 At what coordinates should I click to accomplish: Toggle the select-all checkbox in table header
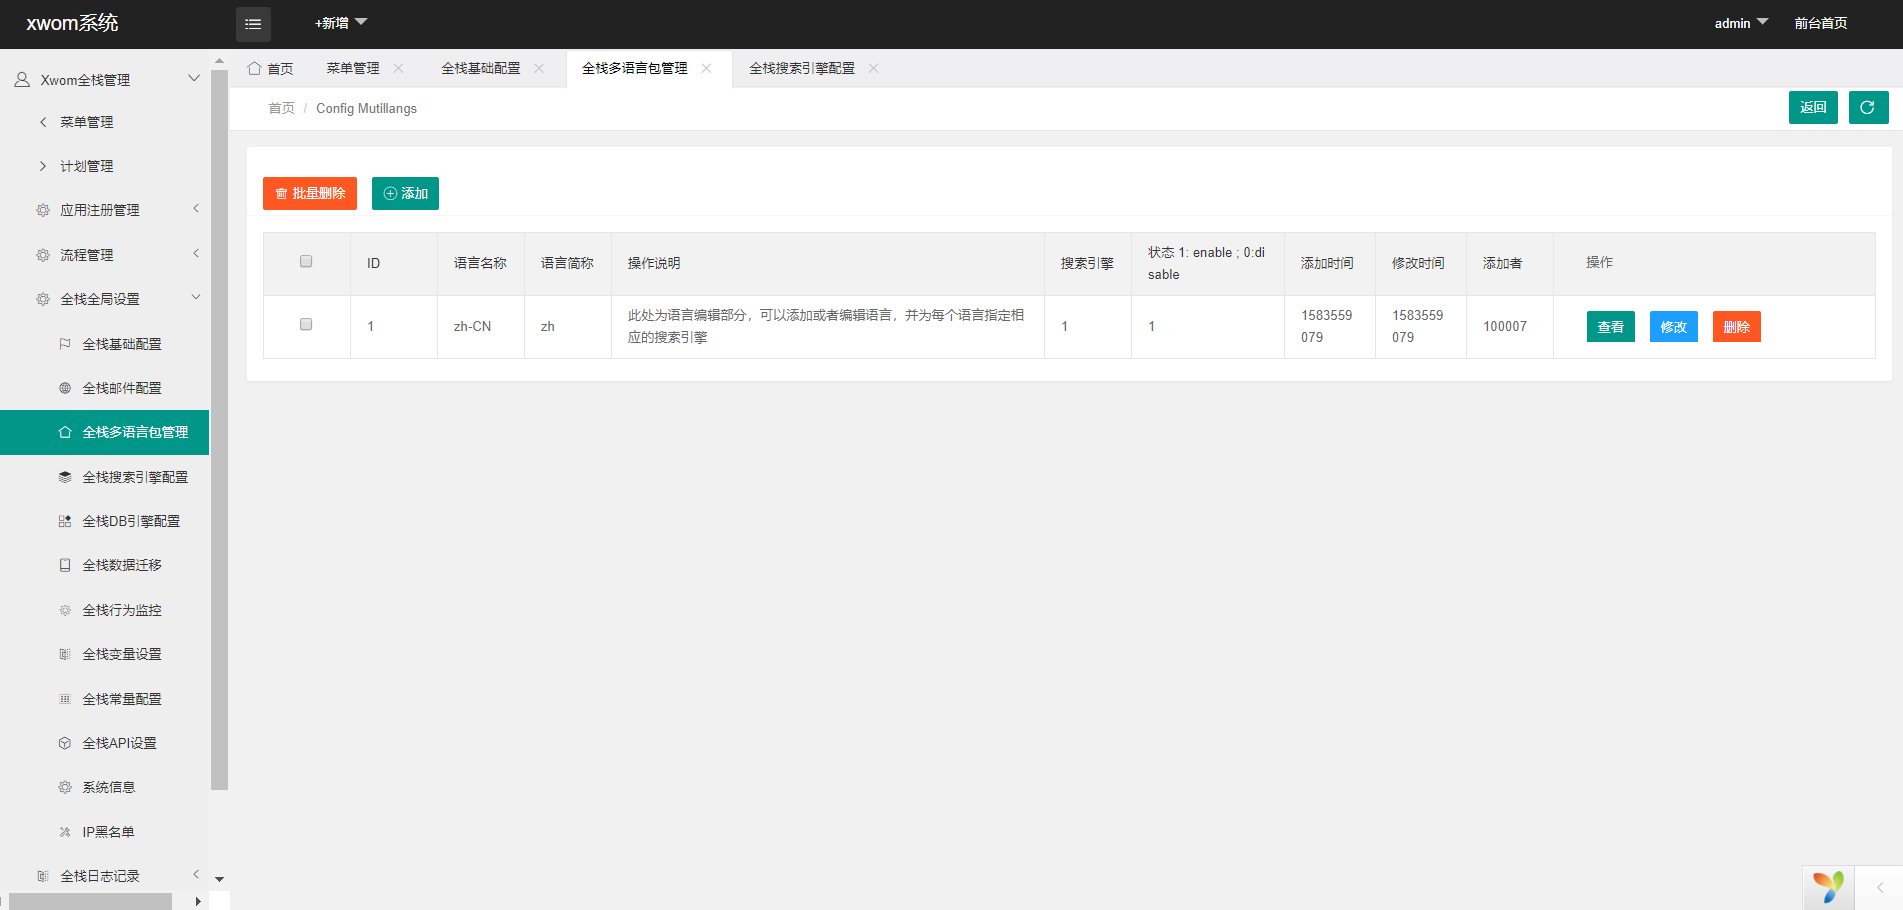click(x=306, y=261)
